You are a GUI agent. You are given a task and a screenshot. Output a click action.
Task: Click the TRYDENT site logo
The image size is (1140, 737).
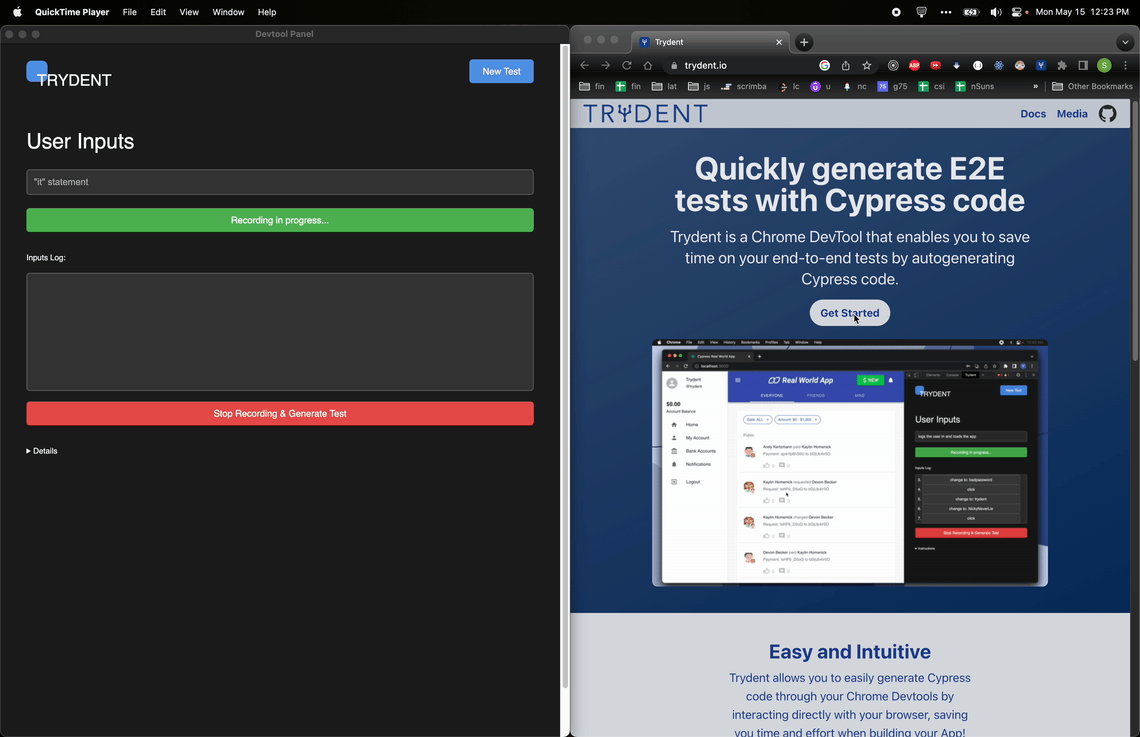pos(645,114)
